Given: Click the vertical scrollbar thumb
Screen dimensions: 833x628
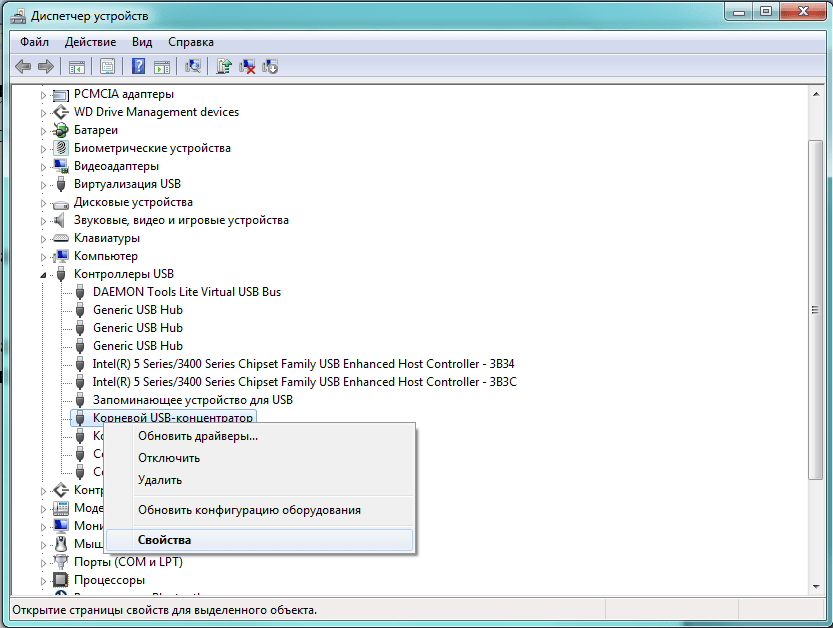Looking at the screenshot, I should 815,310.
